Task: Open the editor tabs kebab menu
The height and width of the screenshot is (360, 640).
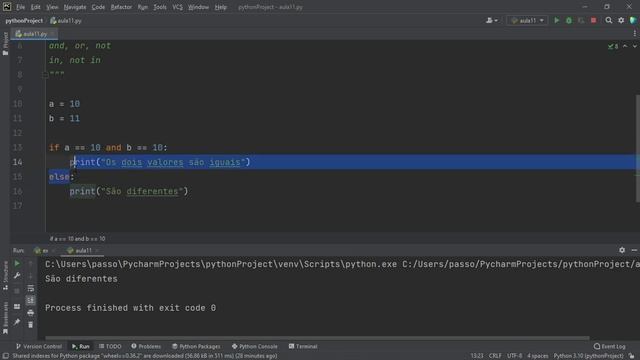Action: pyautogui.click(x=634, y=33)
